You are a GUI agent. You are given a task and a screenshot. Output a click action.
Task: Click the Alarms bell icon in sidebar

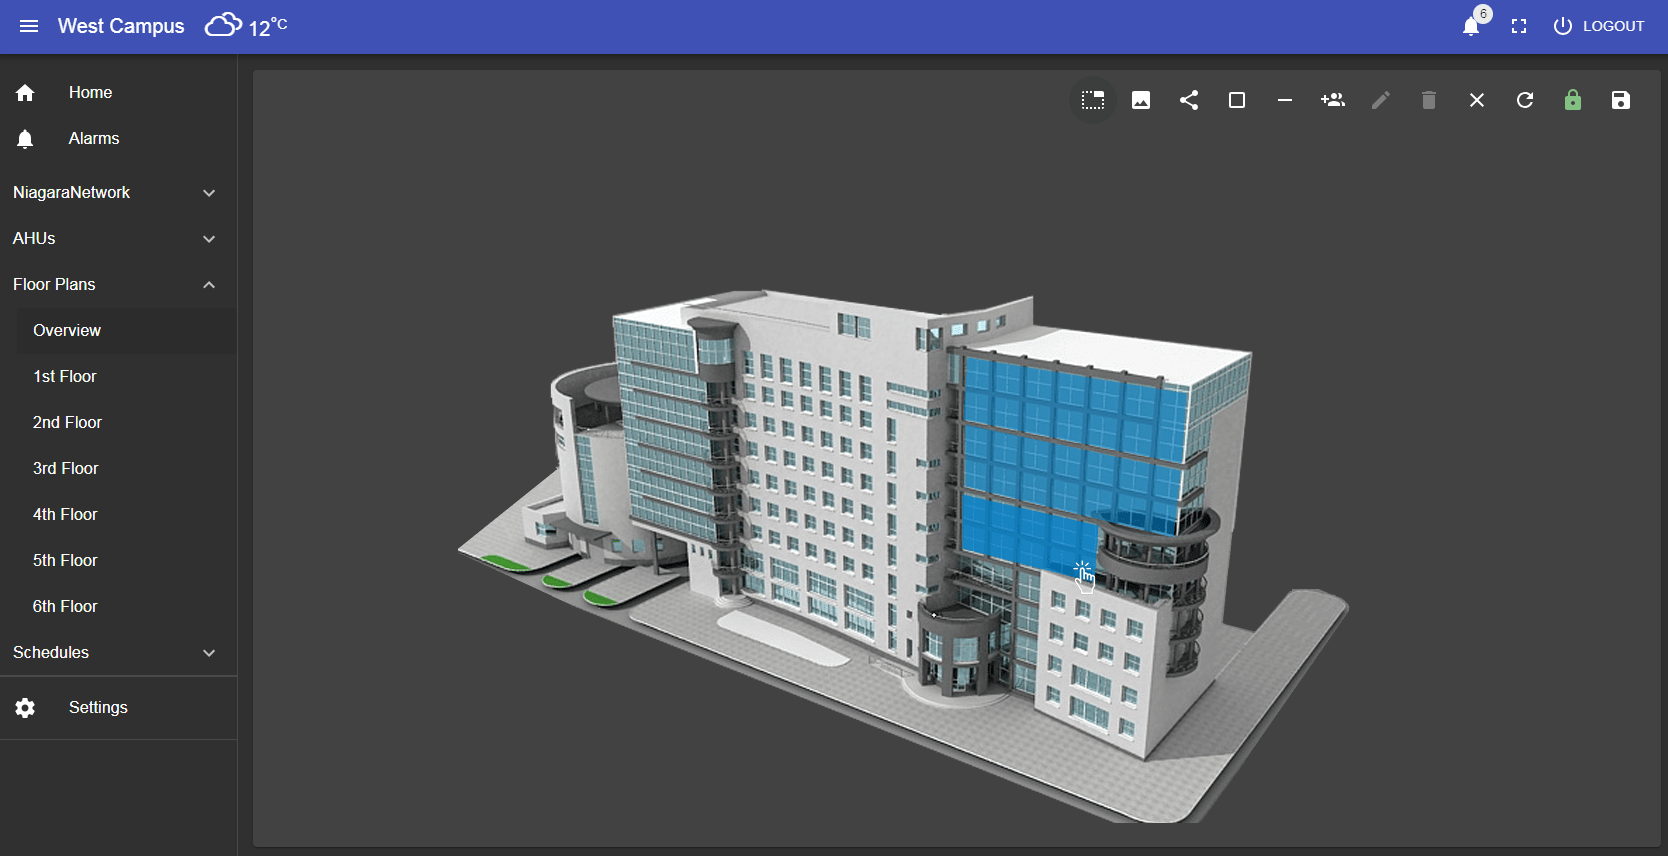click(25, 139)
